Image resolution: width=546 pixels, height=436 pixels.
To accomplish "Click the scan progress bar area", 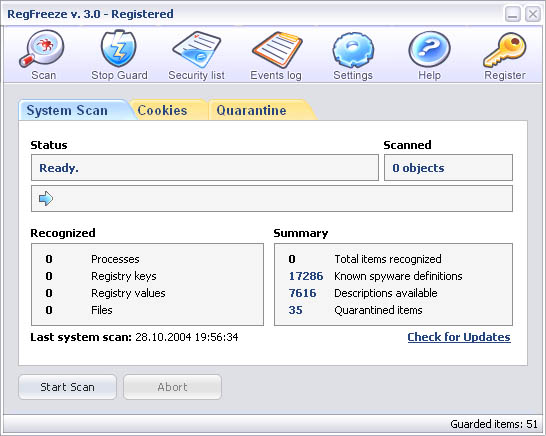I will click(x=272, y=198).
